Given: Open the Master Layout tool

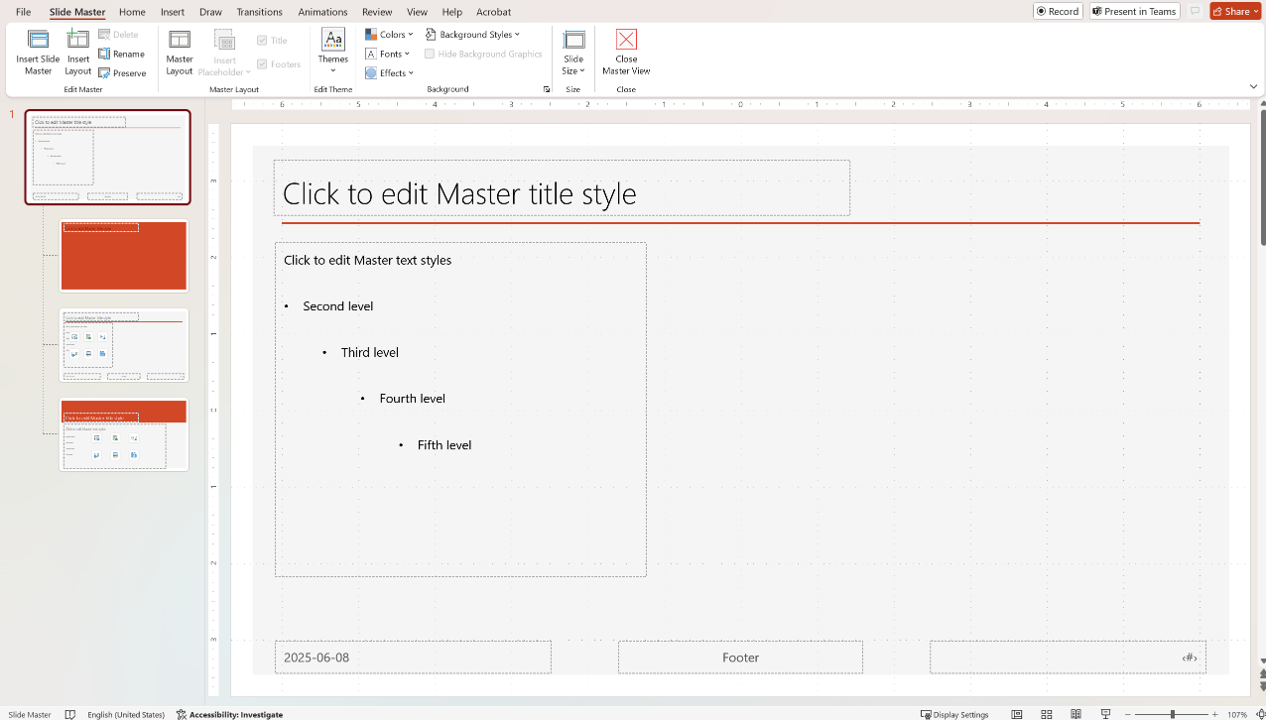Looking at the screenshot, I should point(179,52).
